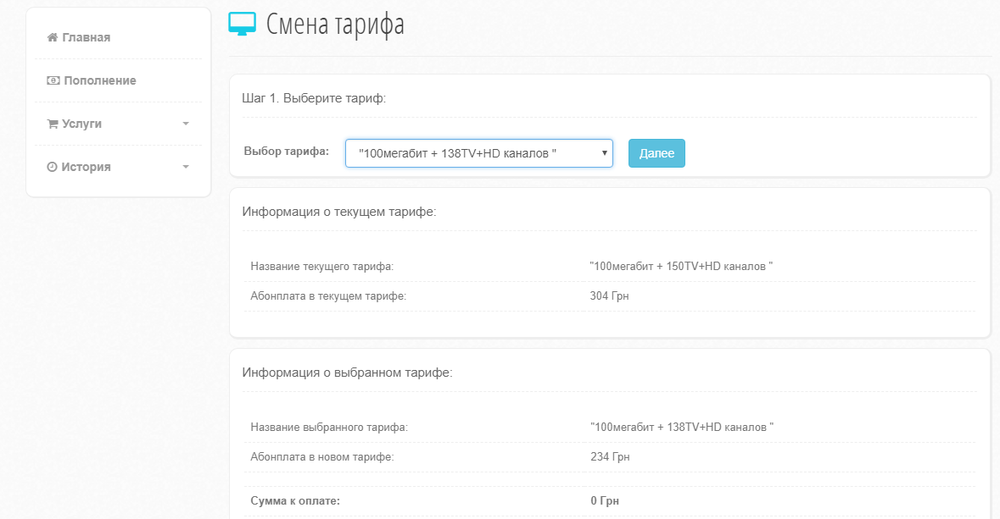Expand the История submenu caret
The image size is (1000, 519).
(186, 167)
